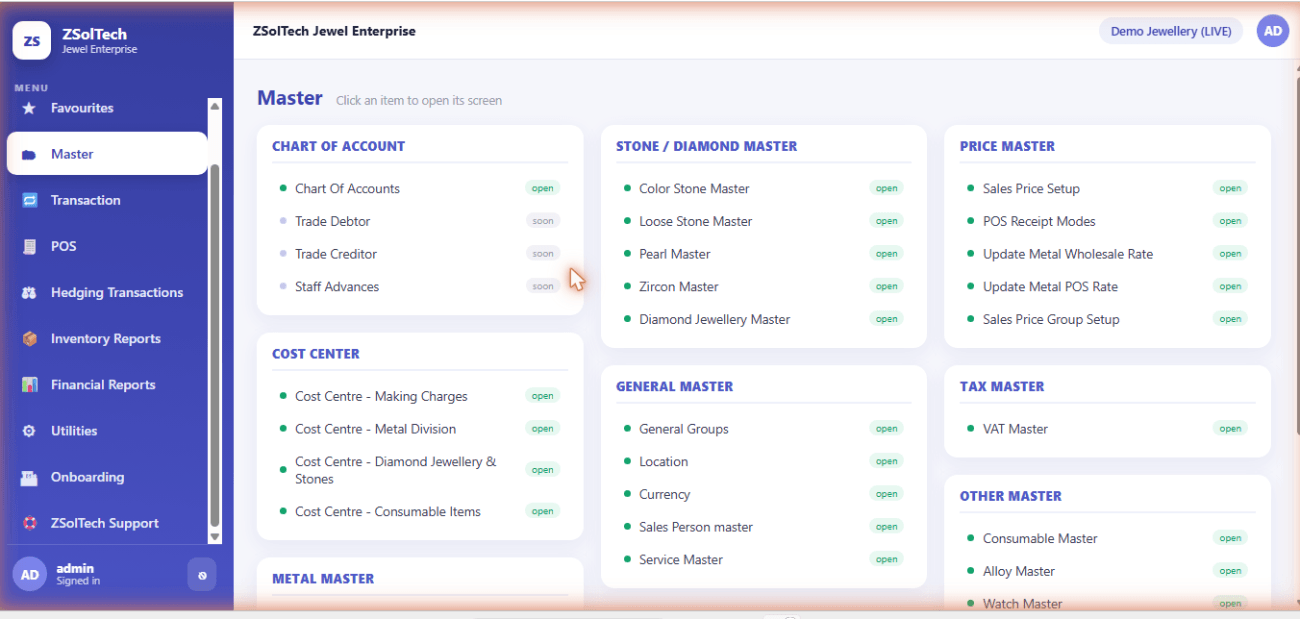Open Loose Stone Master
Screen dimensions: 1300x619
(x=763, y=221)
